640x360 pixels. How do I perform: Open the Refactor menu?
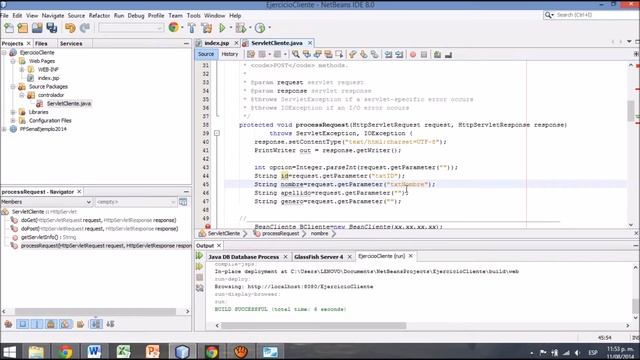(99, 16)
